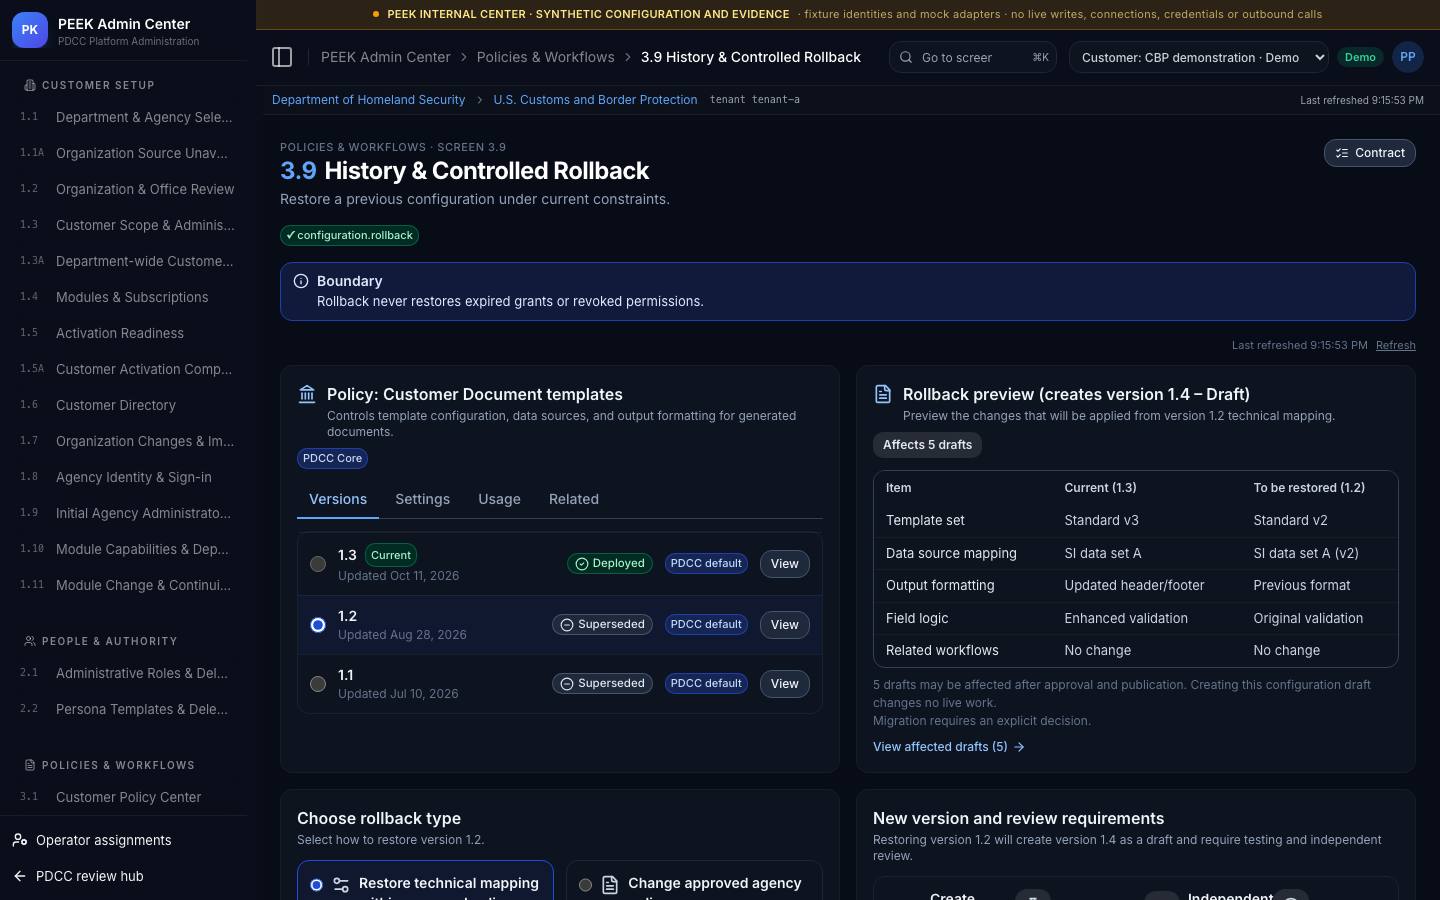The width and height of the screenshot is (1440, 900).
Task: View version 1.3 details
Action: pos(785,564)
